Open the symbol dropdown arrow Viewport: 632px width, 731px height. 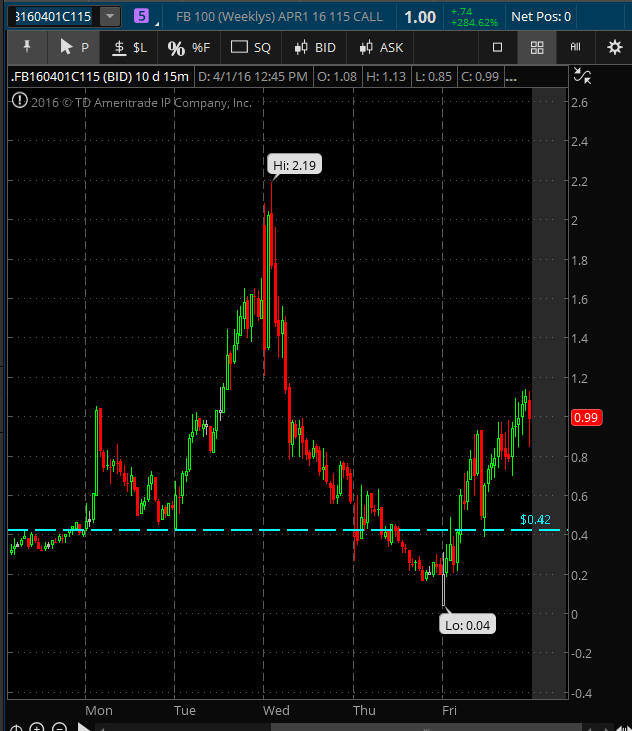point(110,16)
